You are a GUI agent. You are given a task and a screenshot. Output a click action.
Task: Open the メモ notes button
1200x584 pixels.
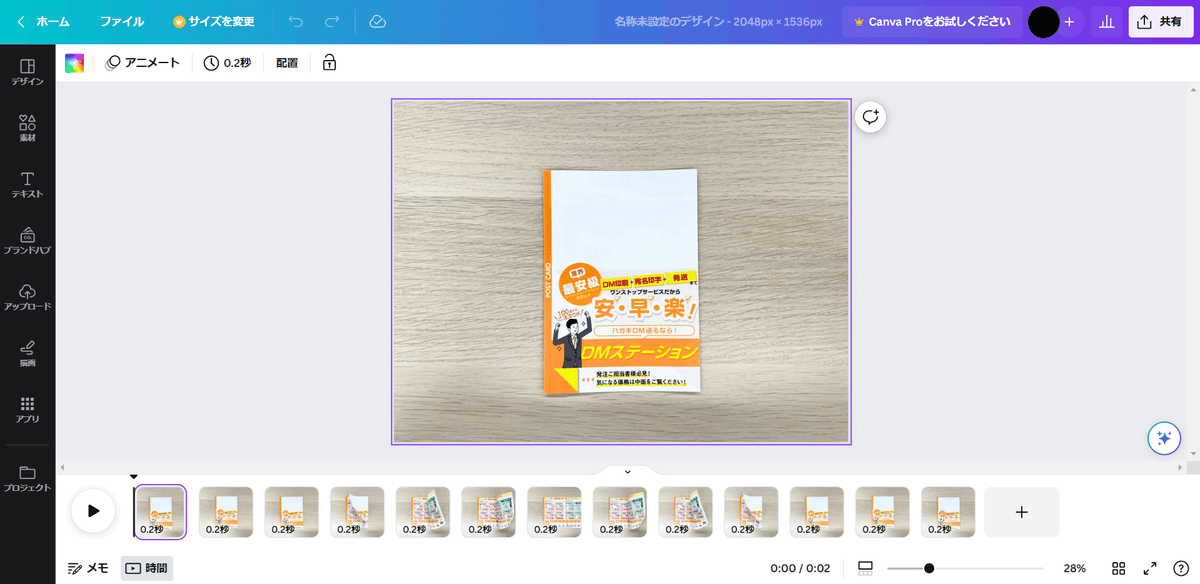coord(88,568)
